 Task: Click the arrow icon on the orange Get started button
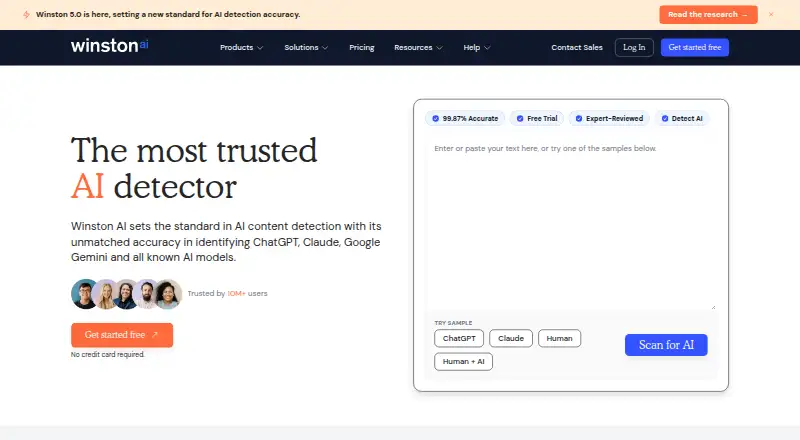point(155,335)
